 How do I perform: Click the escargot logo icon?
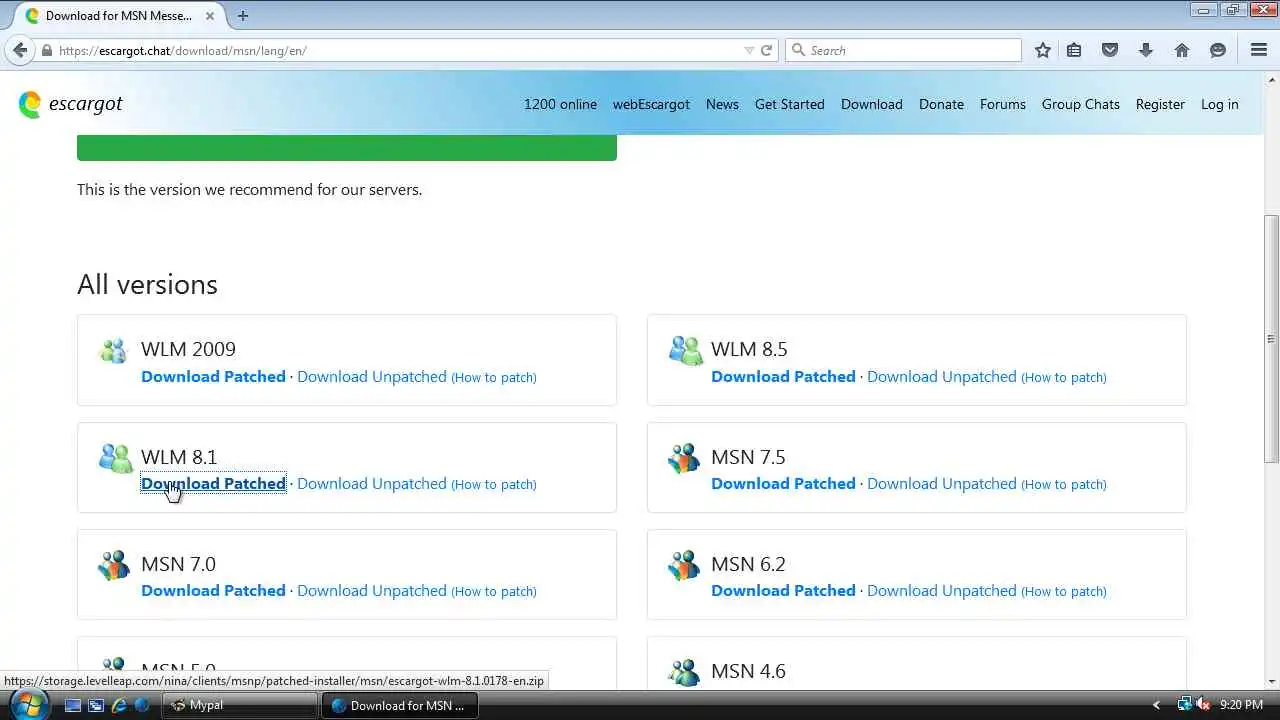coord(30,104)
